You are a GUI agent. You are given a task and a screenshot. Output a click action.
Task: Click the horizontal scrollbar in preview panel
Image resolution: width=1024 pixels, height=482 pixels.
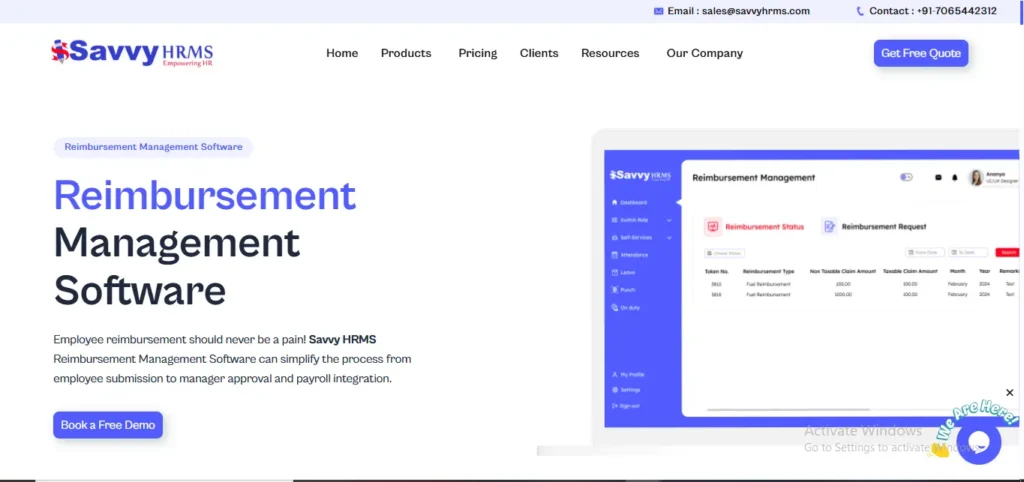tap(788, 410)
